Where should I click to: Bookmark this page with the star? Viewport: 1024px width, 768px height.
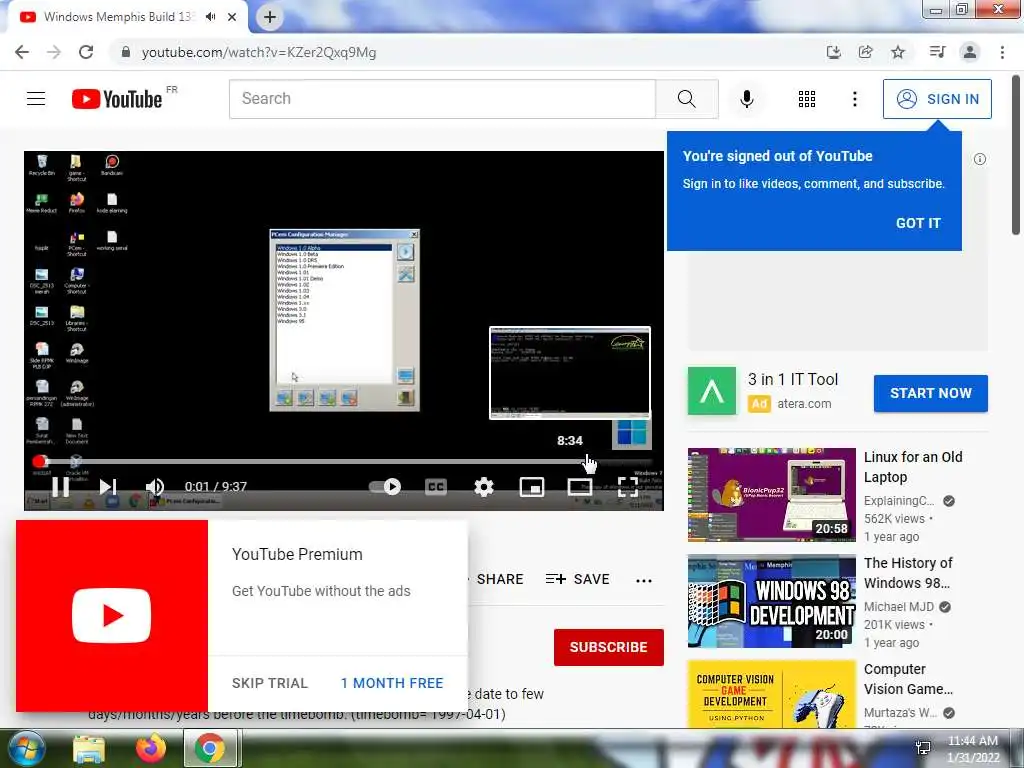point(898,52)
